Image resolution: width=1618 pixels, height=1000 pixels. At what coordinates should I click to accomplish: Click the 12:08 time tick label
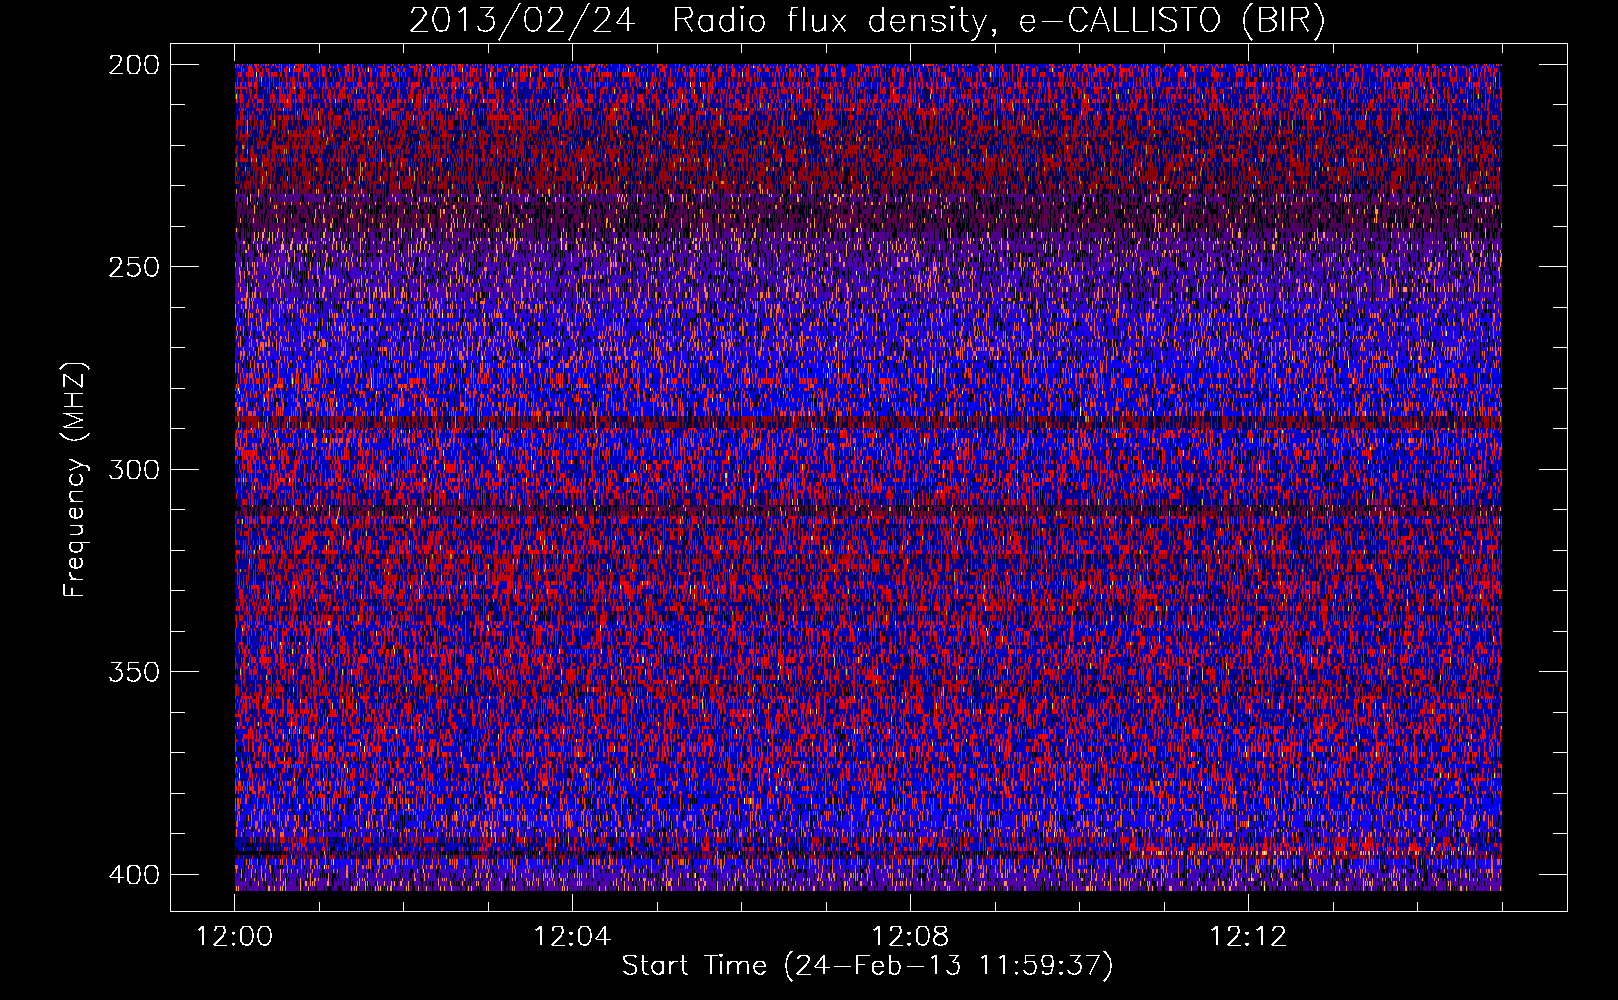pyautogui.click(x=910, y=937)
